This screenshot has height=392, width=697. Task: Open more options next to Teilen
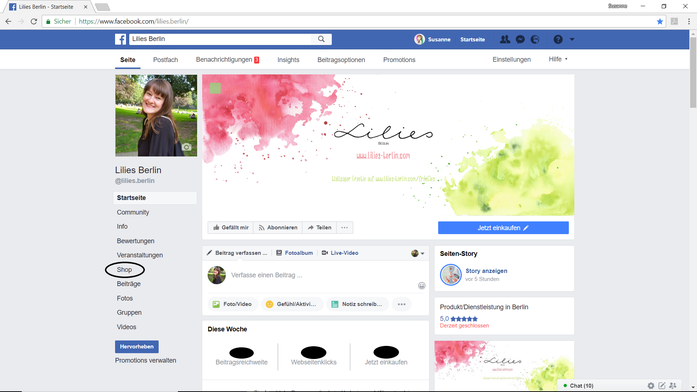tap(344, 228)
